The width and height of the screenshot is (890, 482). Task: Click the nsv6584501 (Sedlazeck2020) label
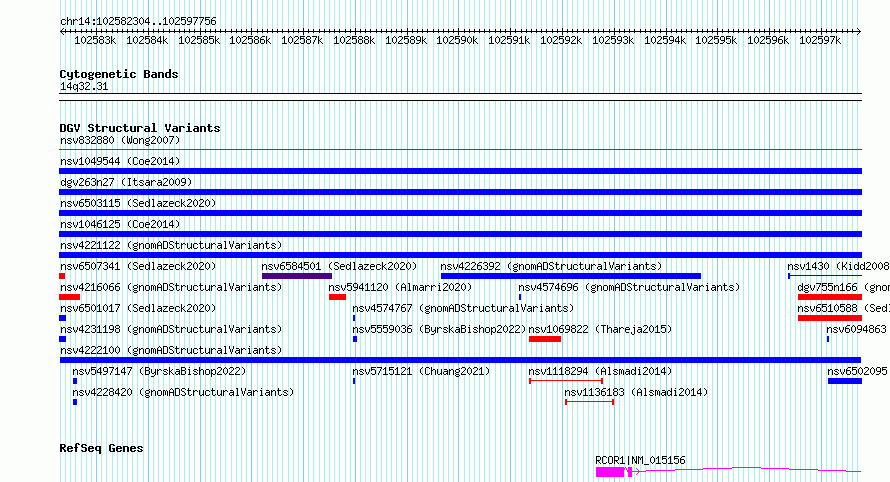pyautogui.click(x=339, y=266)
